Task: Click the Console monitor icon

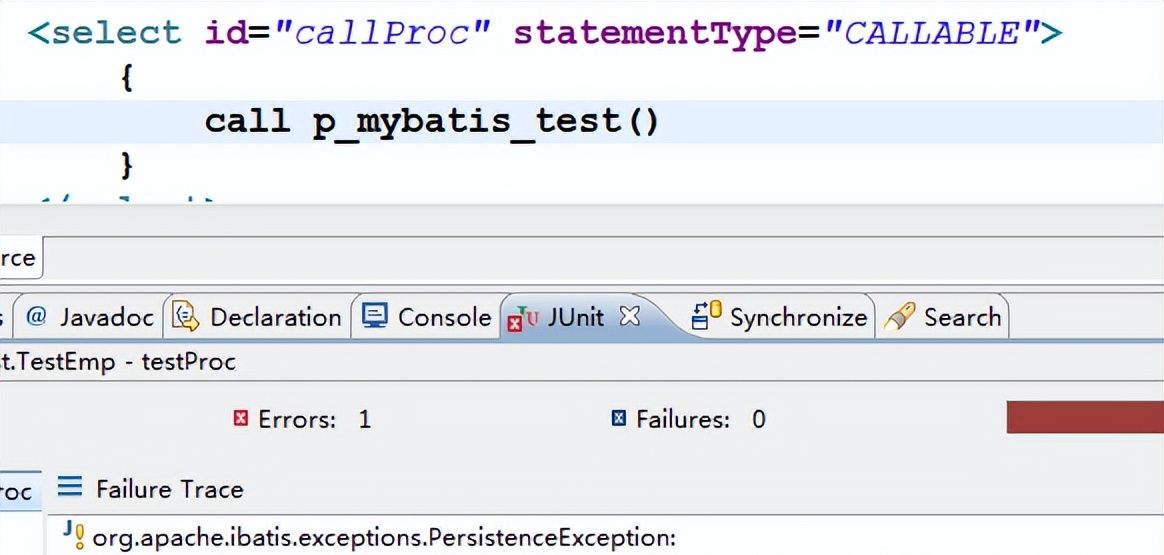Action: pos(375,317)
